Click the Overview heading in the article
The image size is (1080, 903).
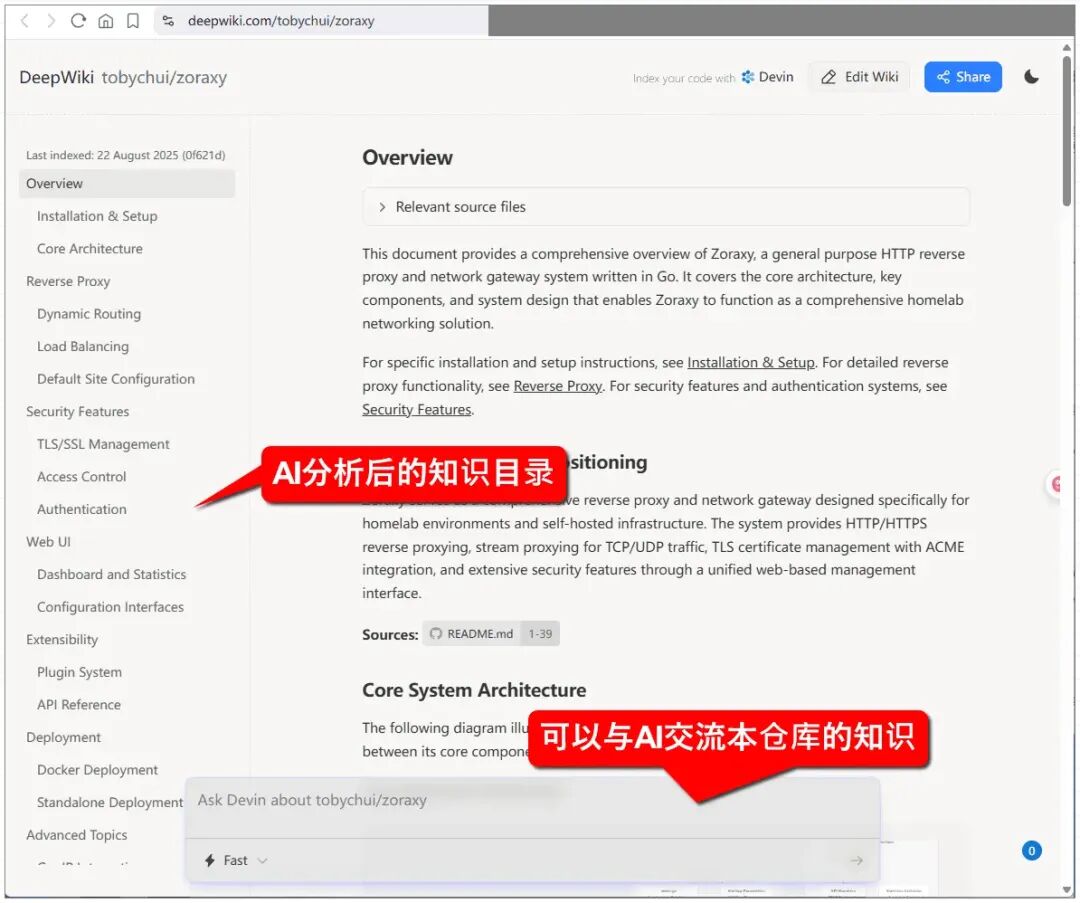pyautogui.click(x=408, y=158)
